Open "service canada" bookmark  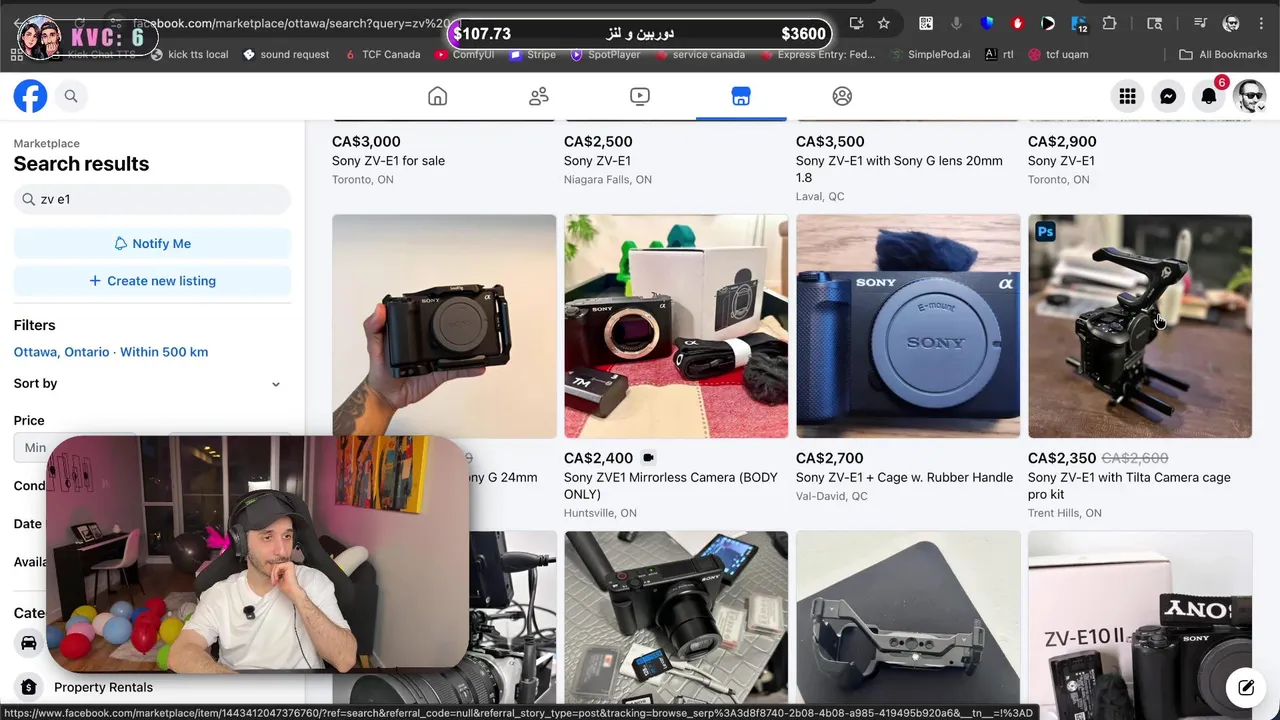pos(700,54)
